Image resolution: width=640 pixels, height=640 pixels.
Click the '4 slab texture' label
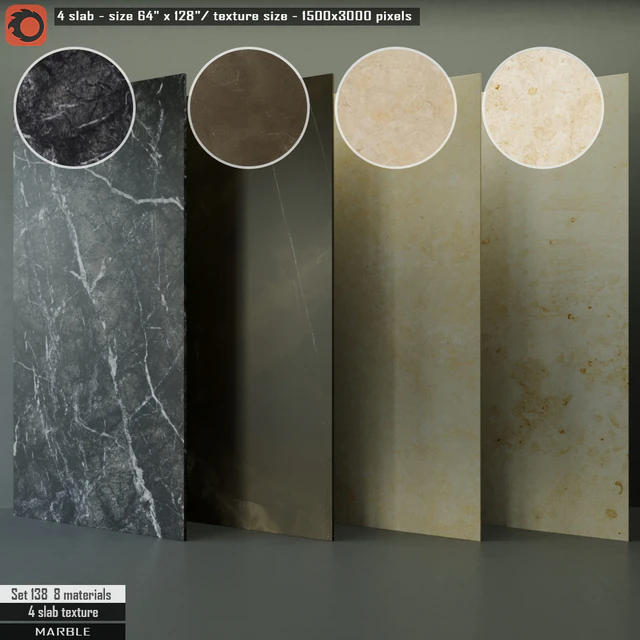(62, 612)
